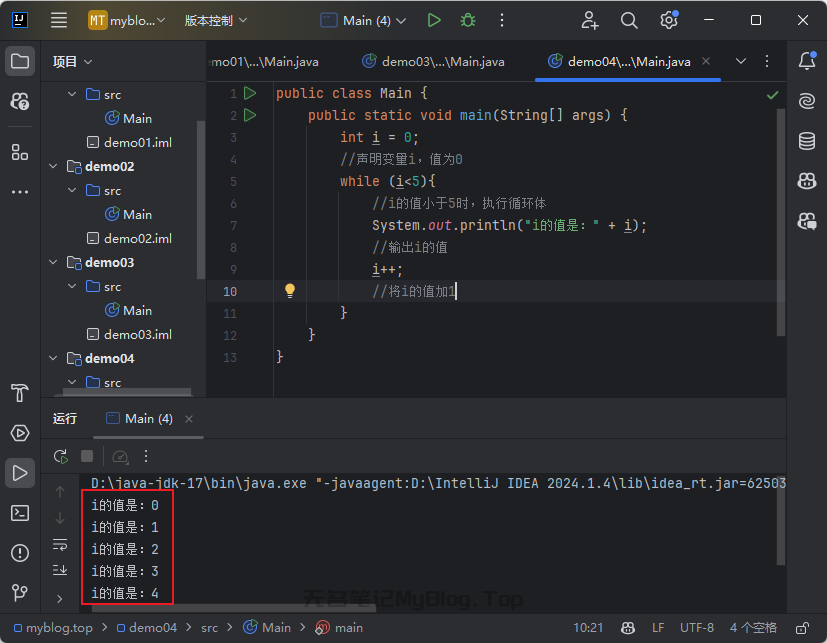Collapse the demo02 module node
The height and width of the screenshot is (643, 827).
[x=53, y=166]
